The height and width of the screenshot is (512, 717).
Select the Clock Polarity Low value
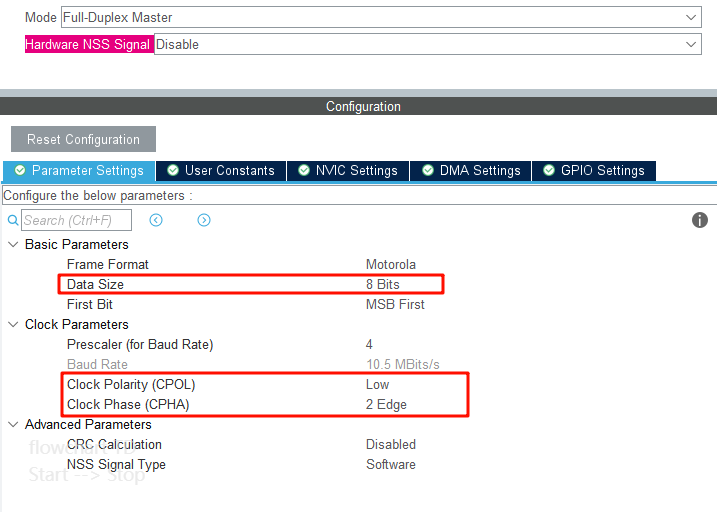[x=377, y=385]
